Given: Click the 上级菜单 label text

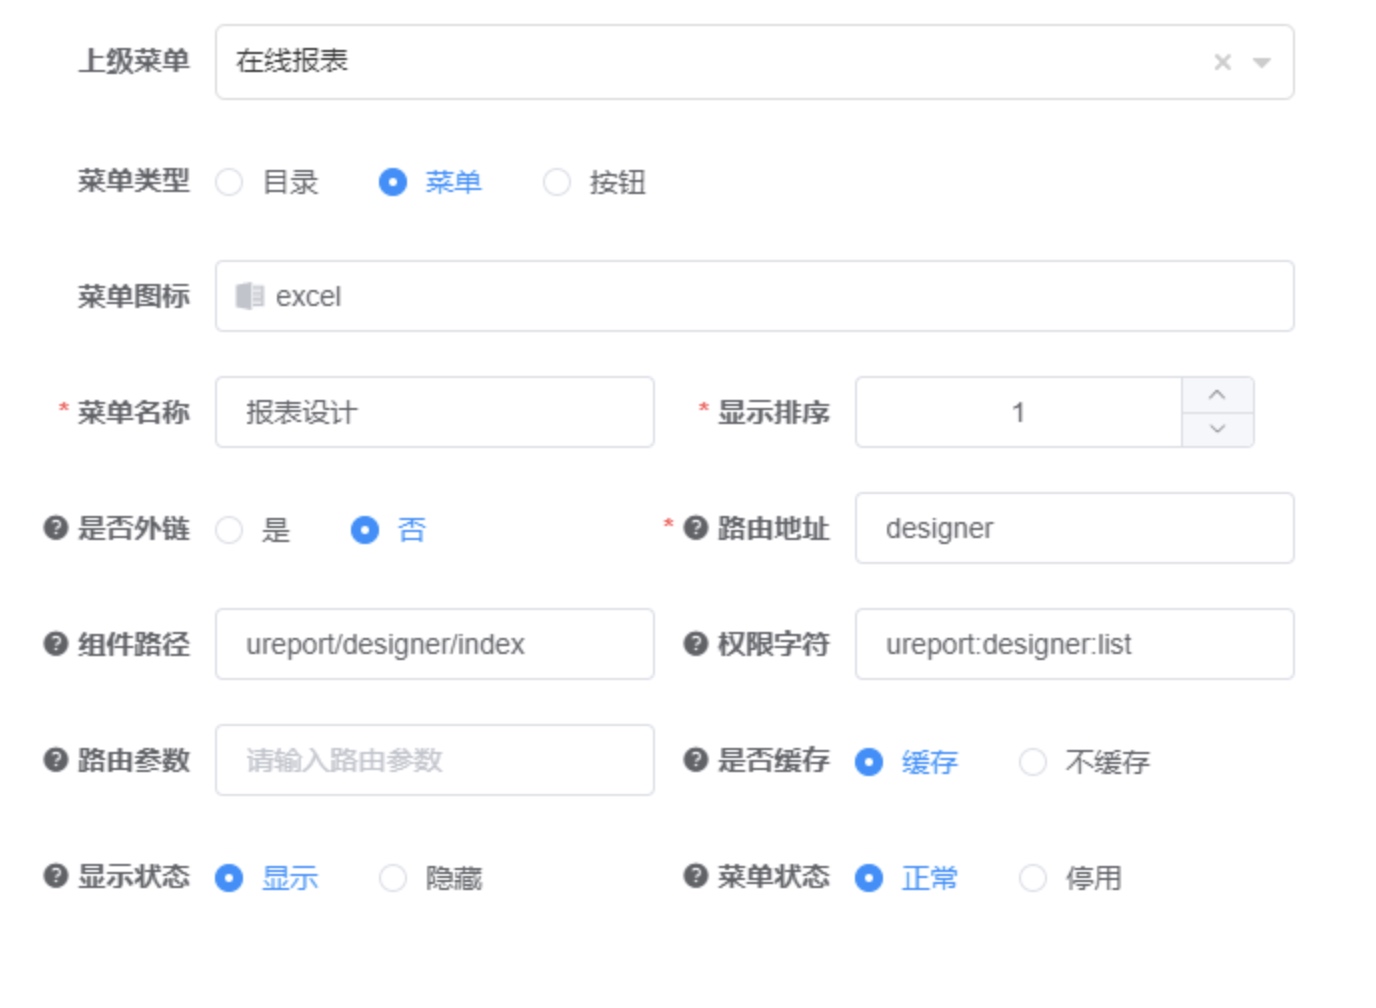Looking at the screenshot, I should click(134, 61).
